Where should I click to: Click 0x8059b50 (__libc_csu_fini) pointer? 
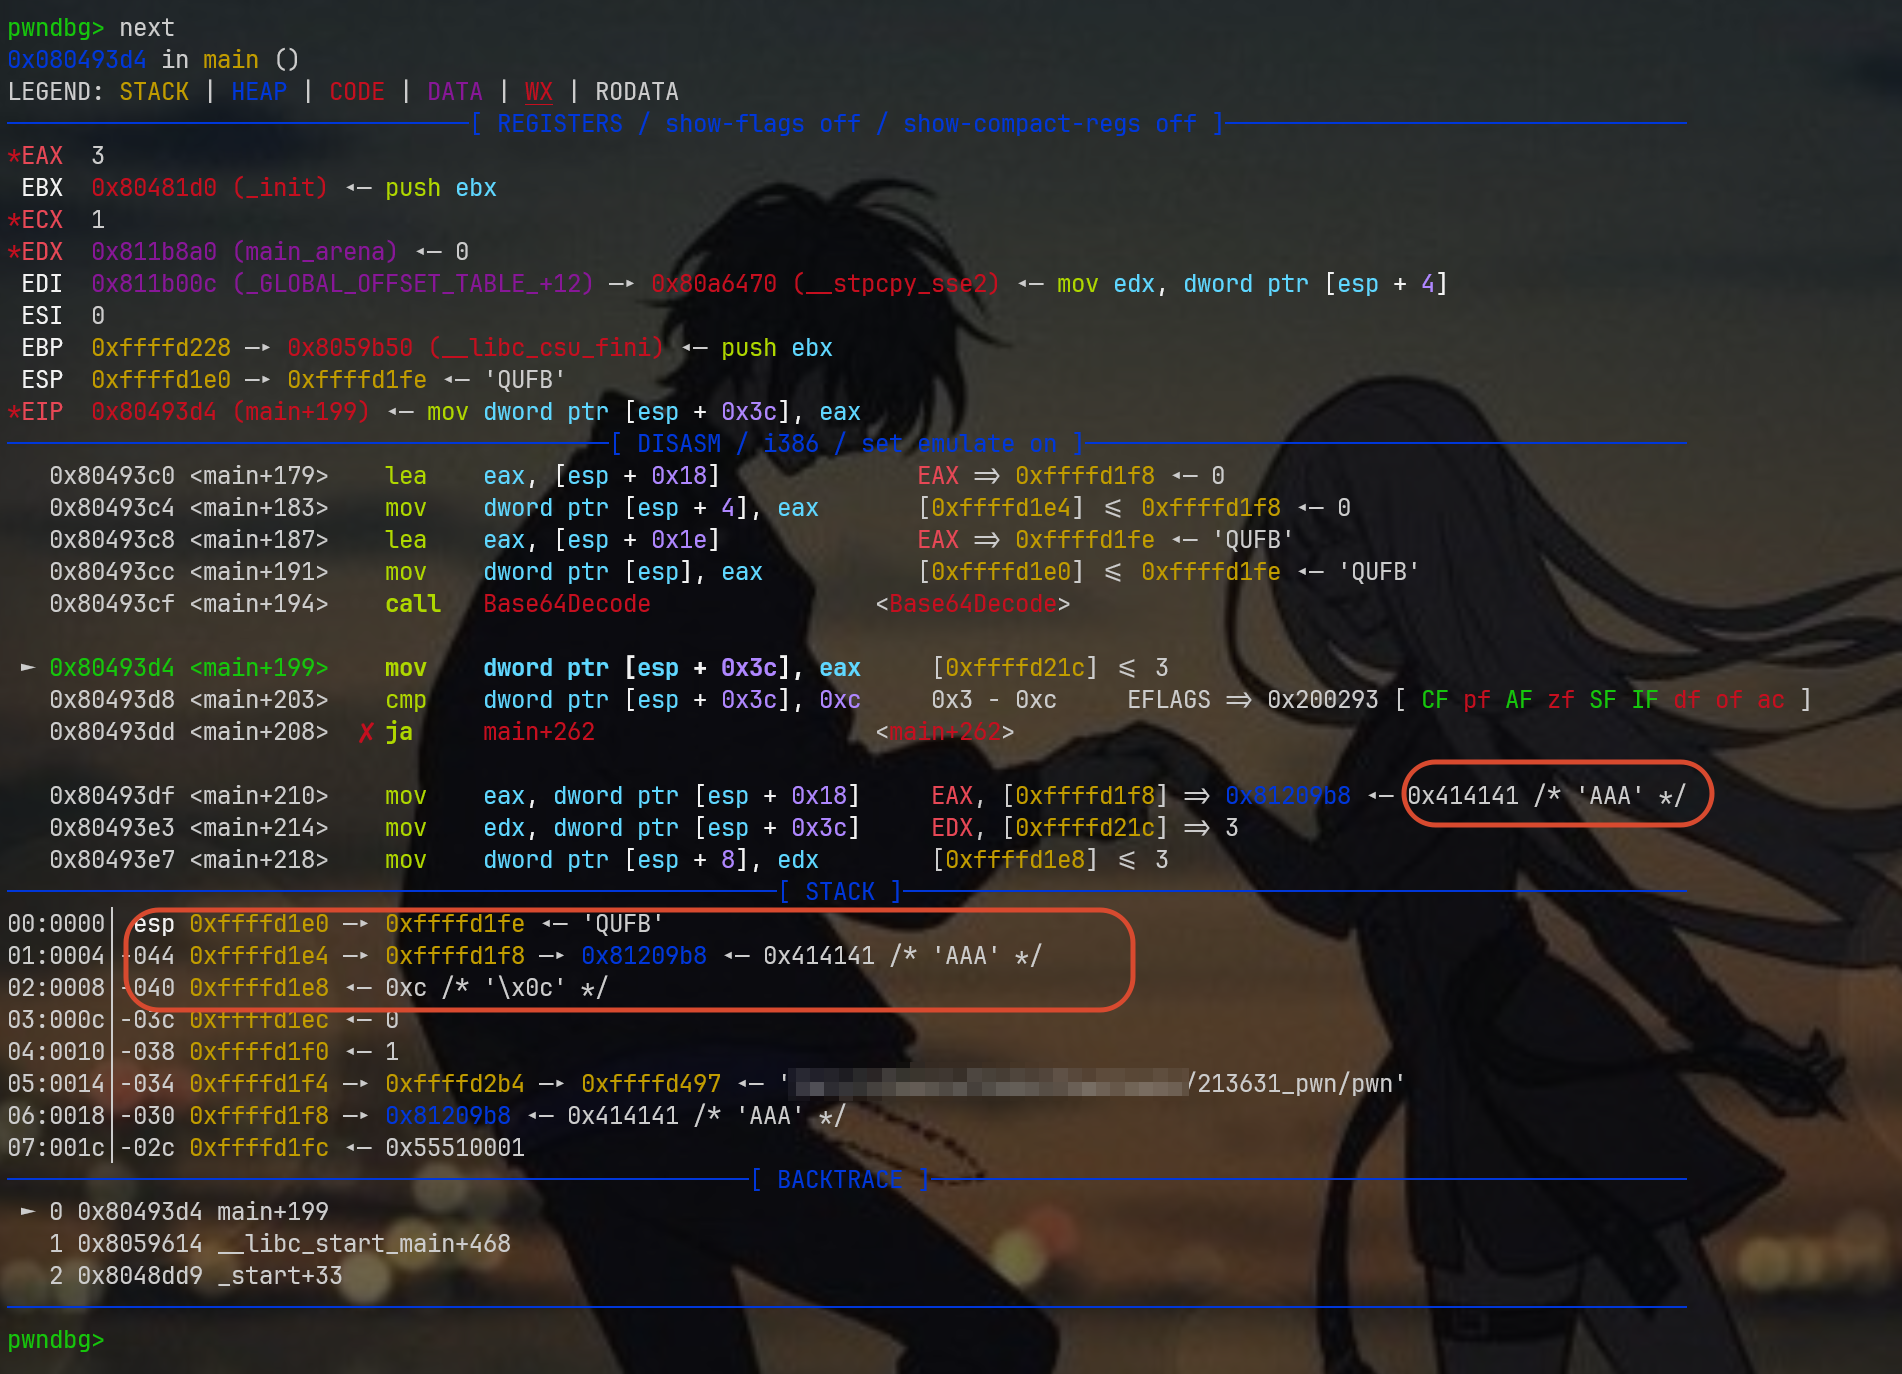(x=476, y=348)
